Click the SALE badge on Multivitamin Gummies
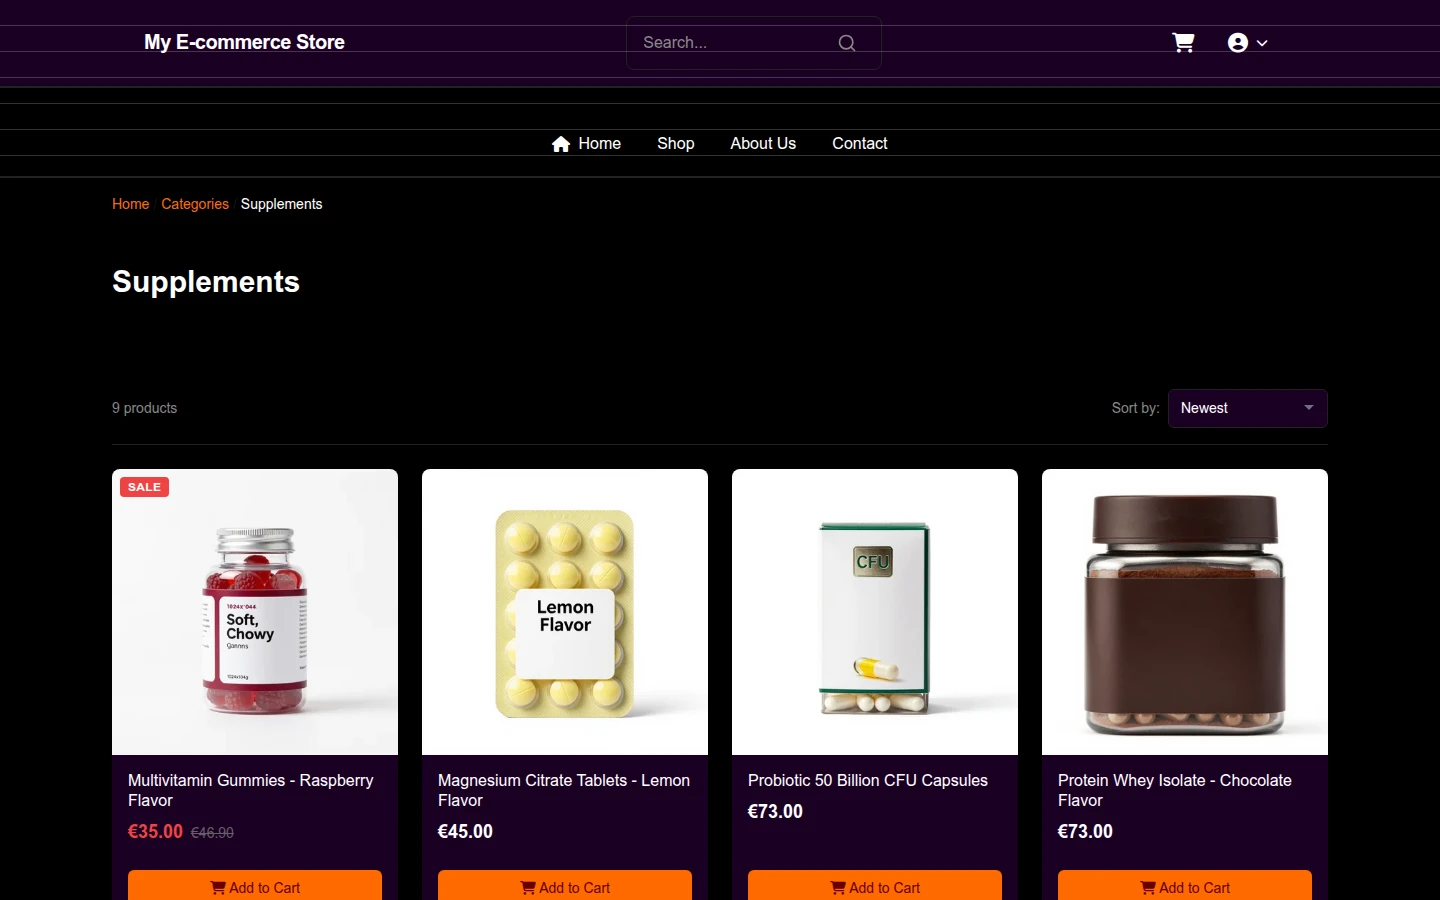Viewport: 1440px width, 900px height. 144,487
